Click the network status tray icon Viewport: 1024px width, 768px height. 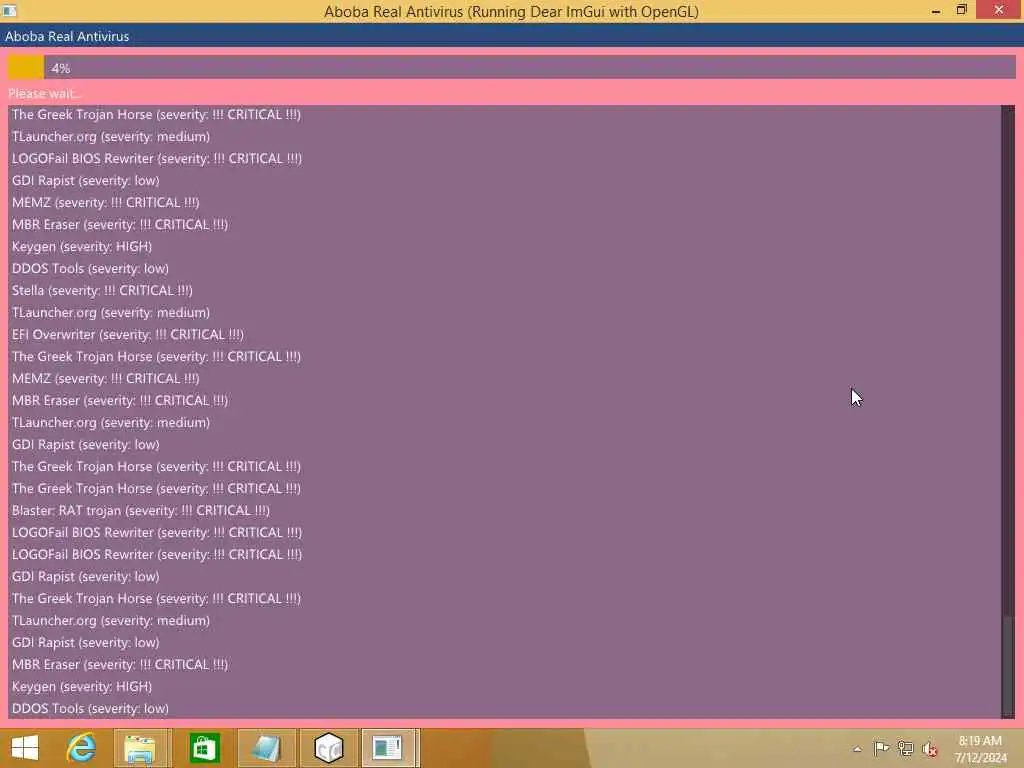pyautogui.click(x=905, y=748)
